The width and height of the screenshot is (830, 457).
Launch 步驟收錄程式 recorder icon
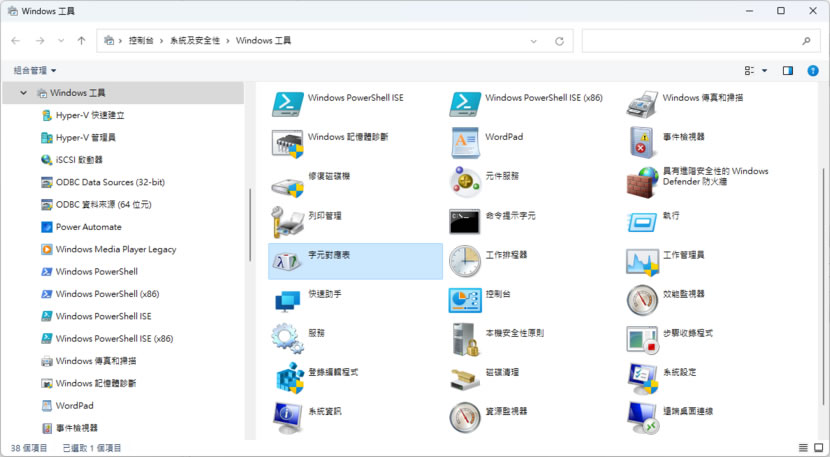click(x=642, y=340)
